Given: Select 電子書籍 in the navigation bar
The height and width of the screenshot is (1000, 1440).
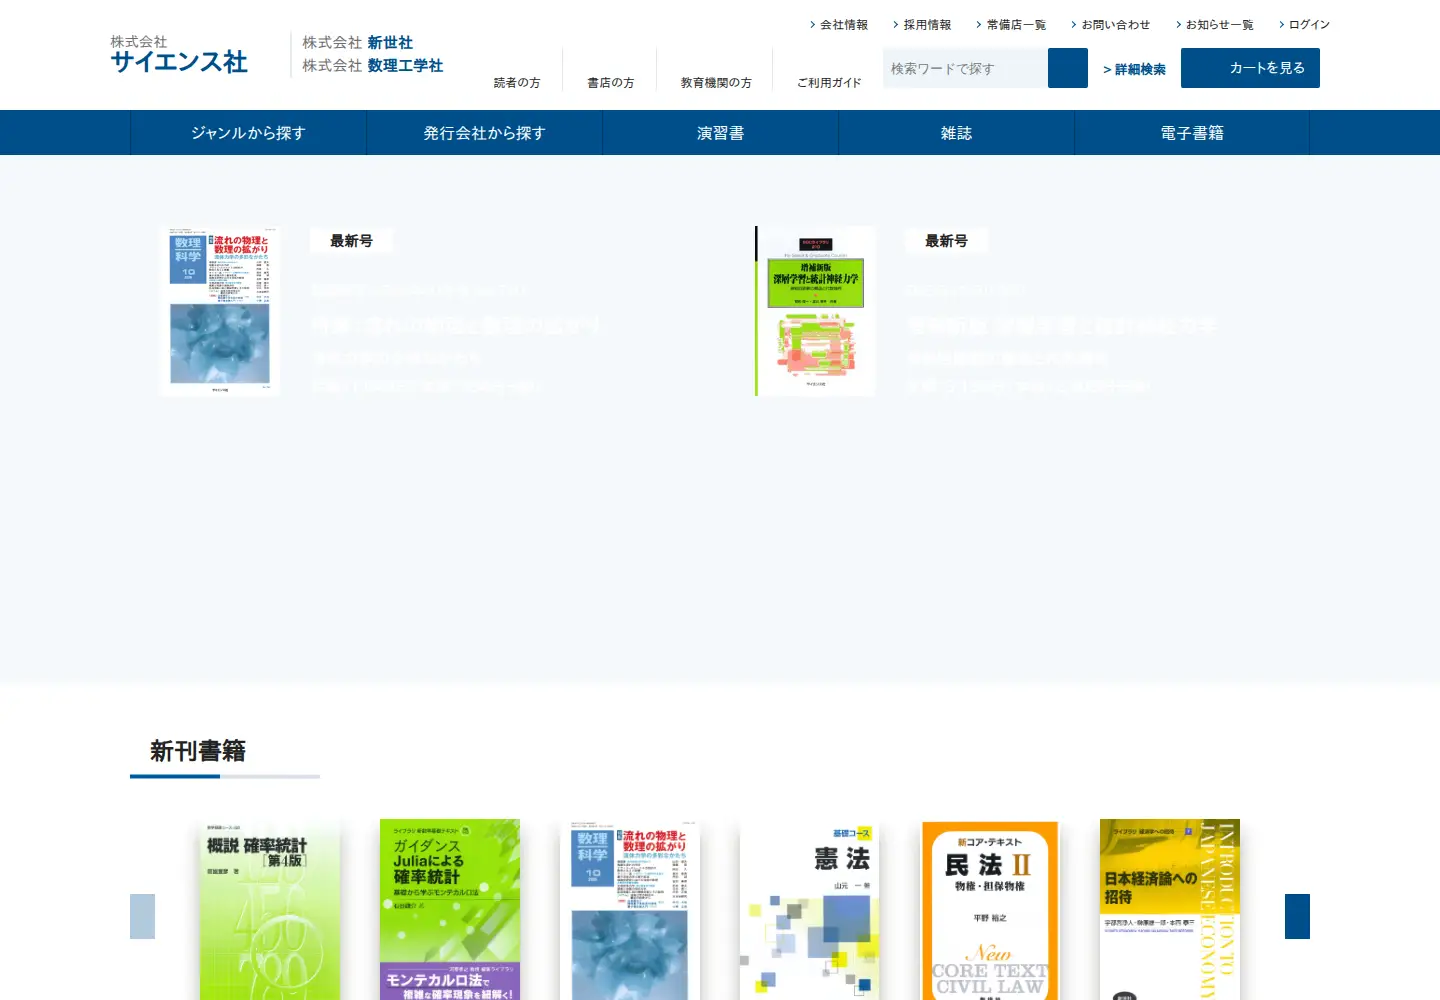Looking at the screenshot, I should pyautogui.click(x=1192, y=133).
